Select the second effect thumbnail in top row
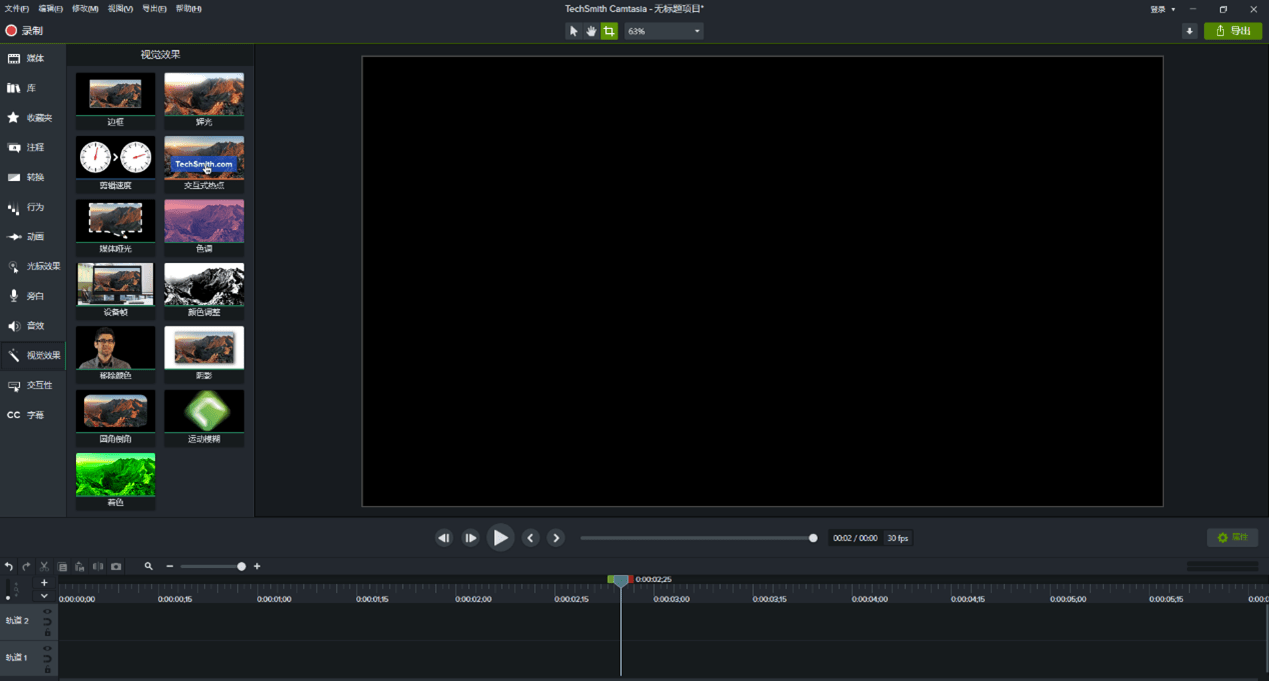The image size is (1269, 681). 204,100
